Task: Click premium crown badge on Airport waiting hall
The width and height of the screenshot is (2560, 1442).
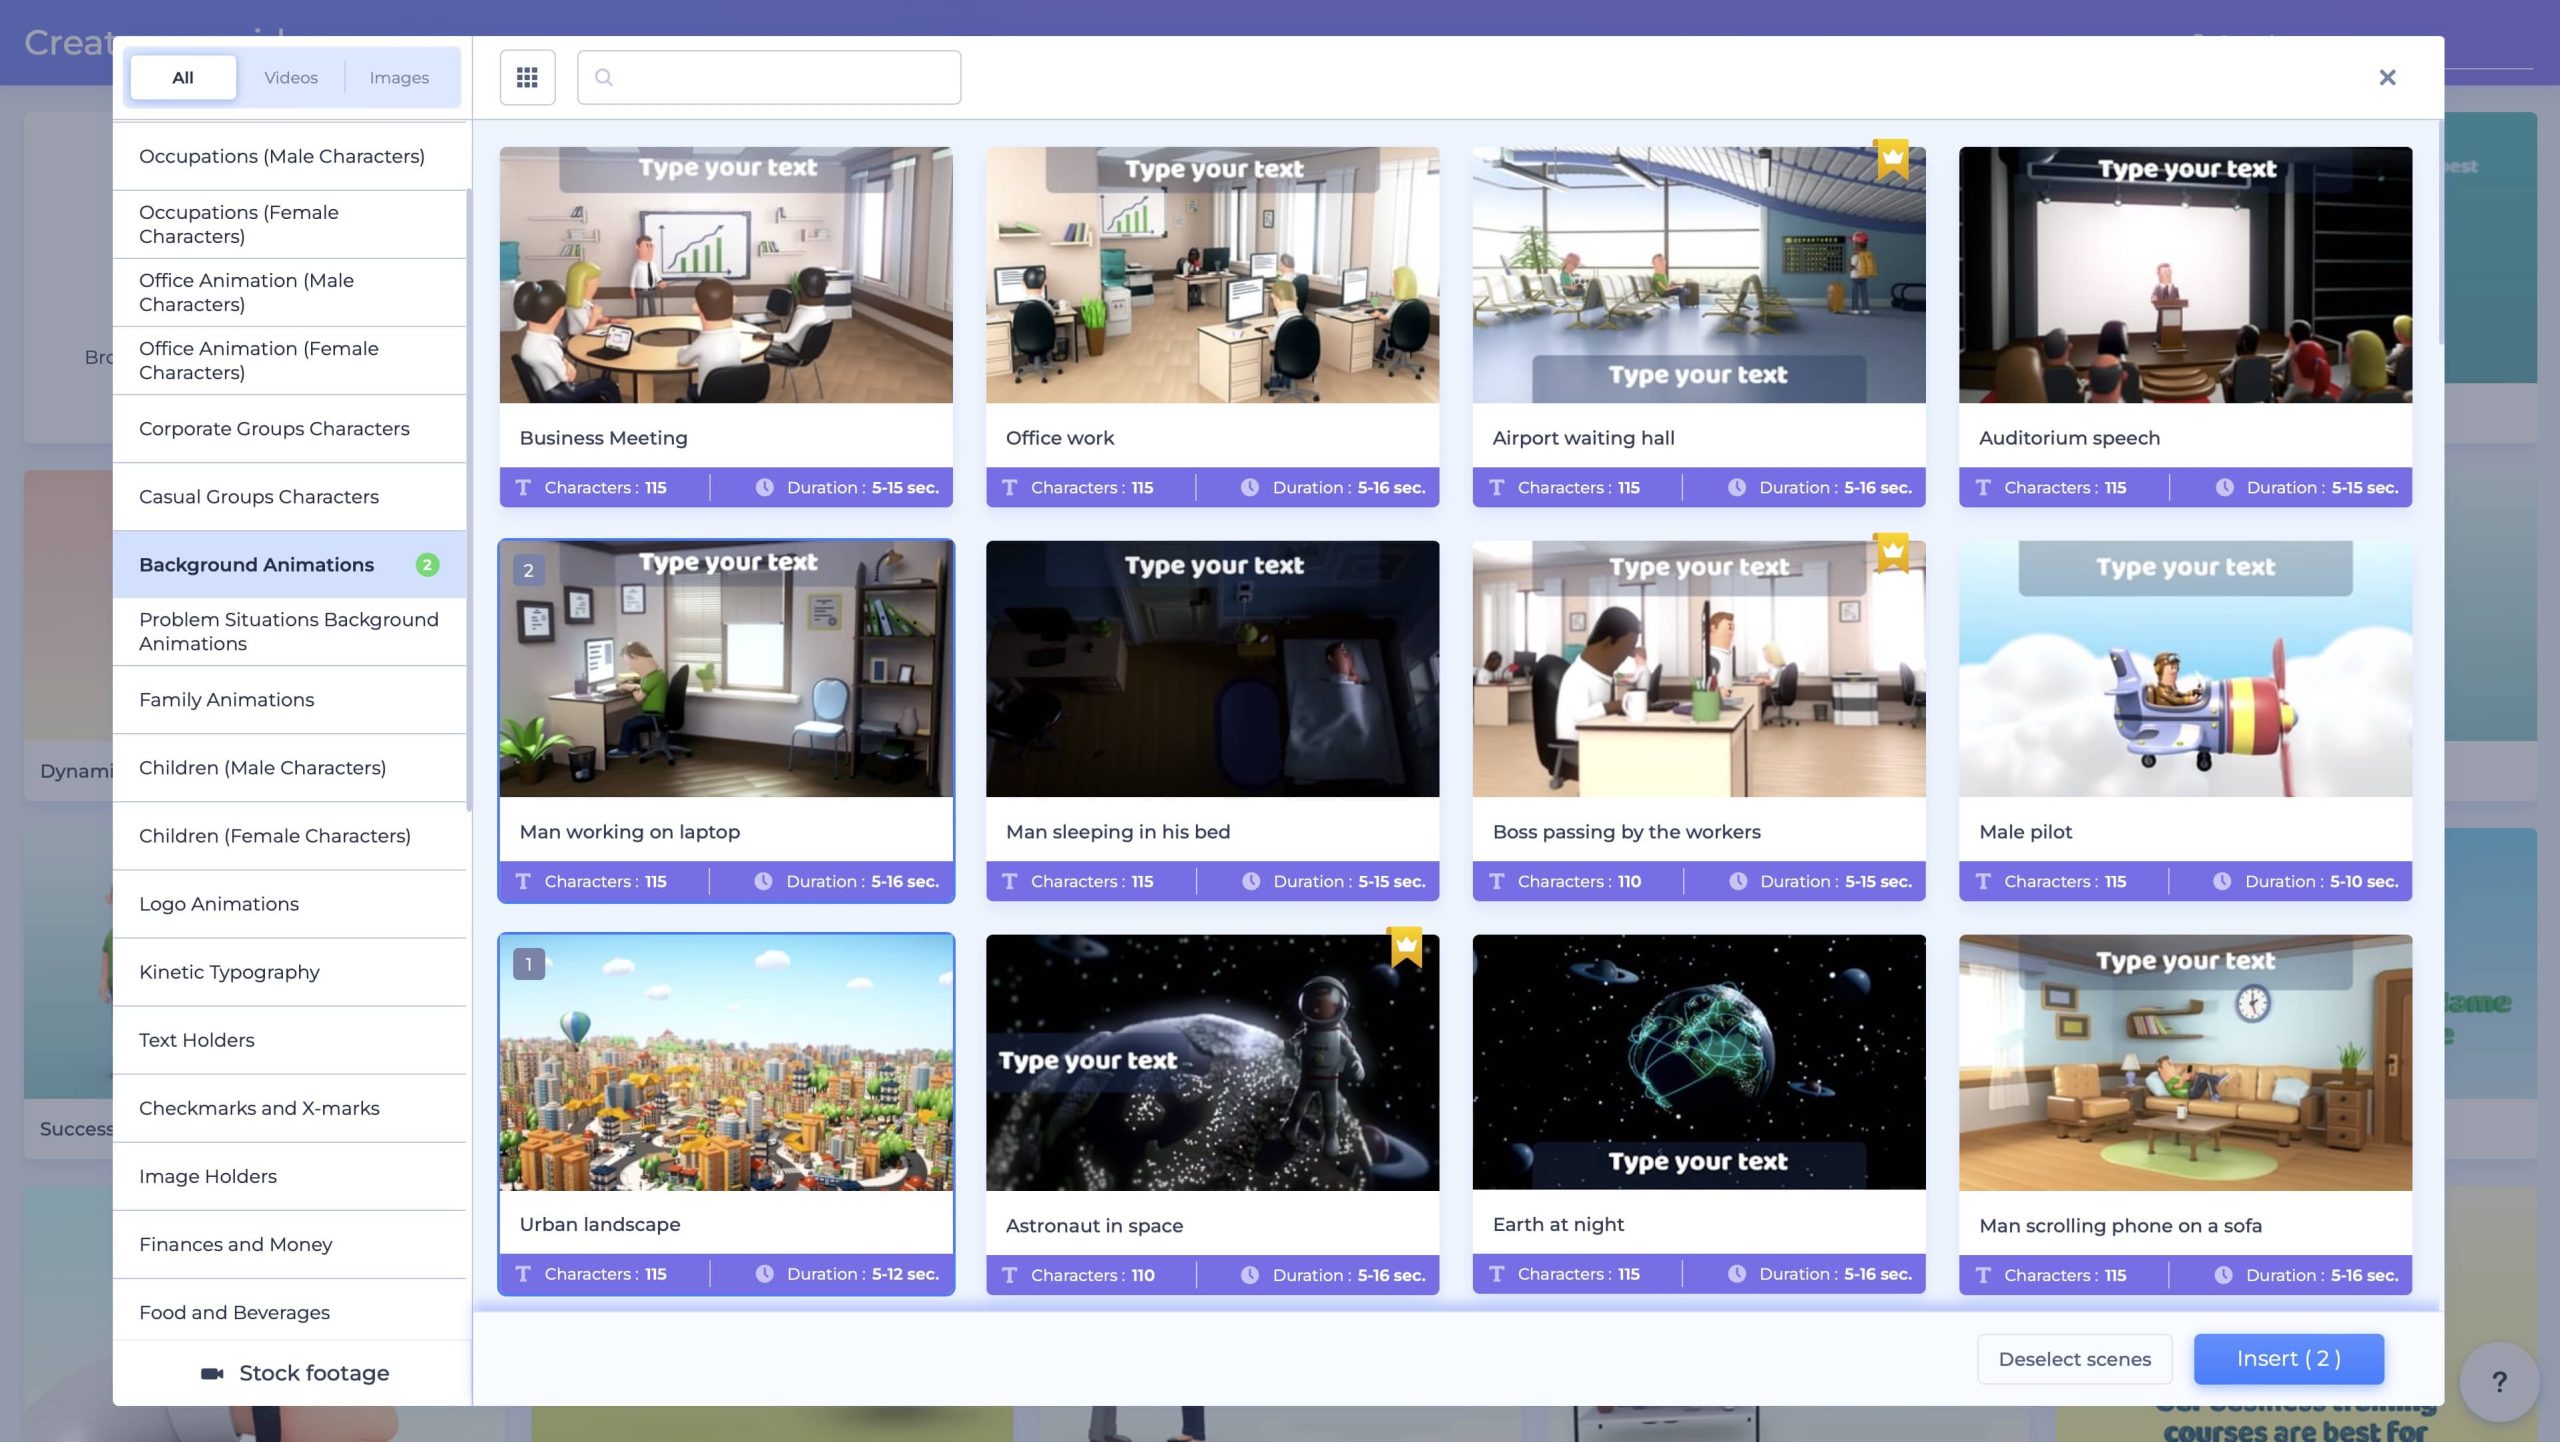Action: [x=1892, y=158]
